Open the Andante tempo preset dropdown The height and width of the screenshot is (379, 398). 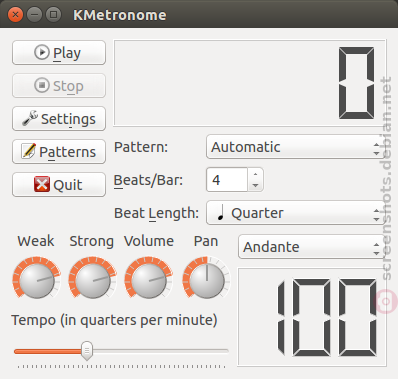click(312, 247)
